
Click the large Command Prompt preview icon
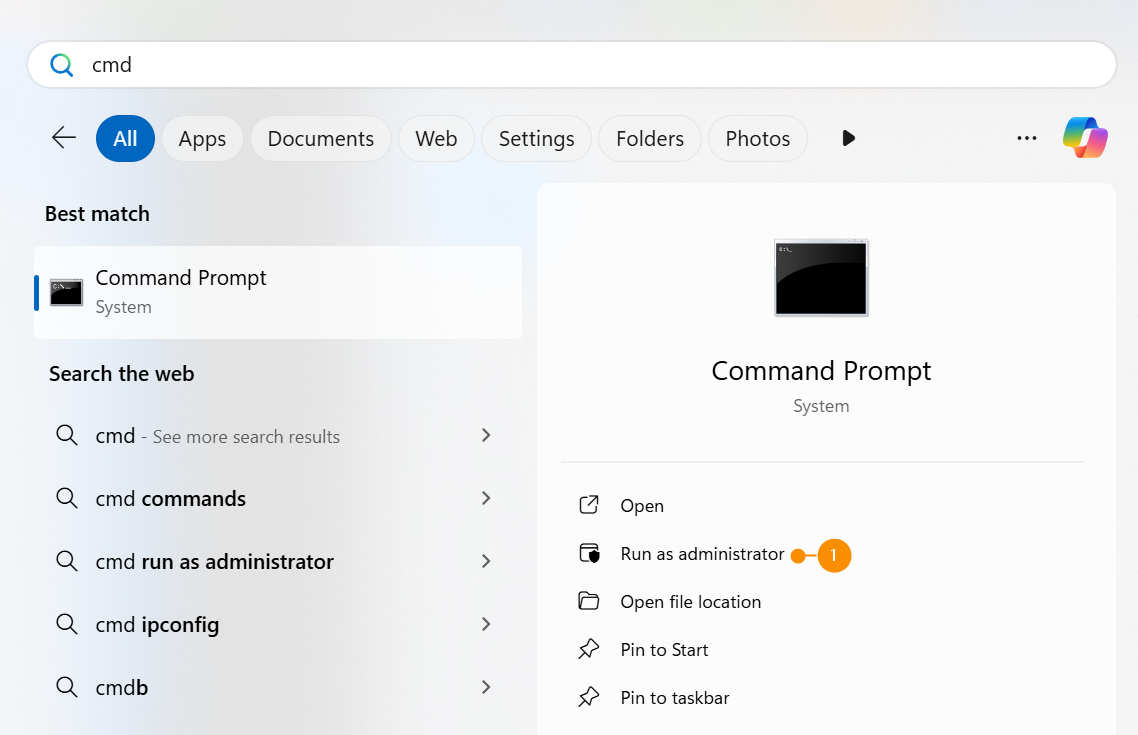(821, 278)
